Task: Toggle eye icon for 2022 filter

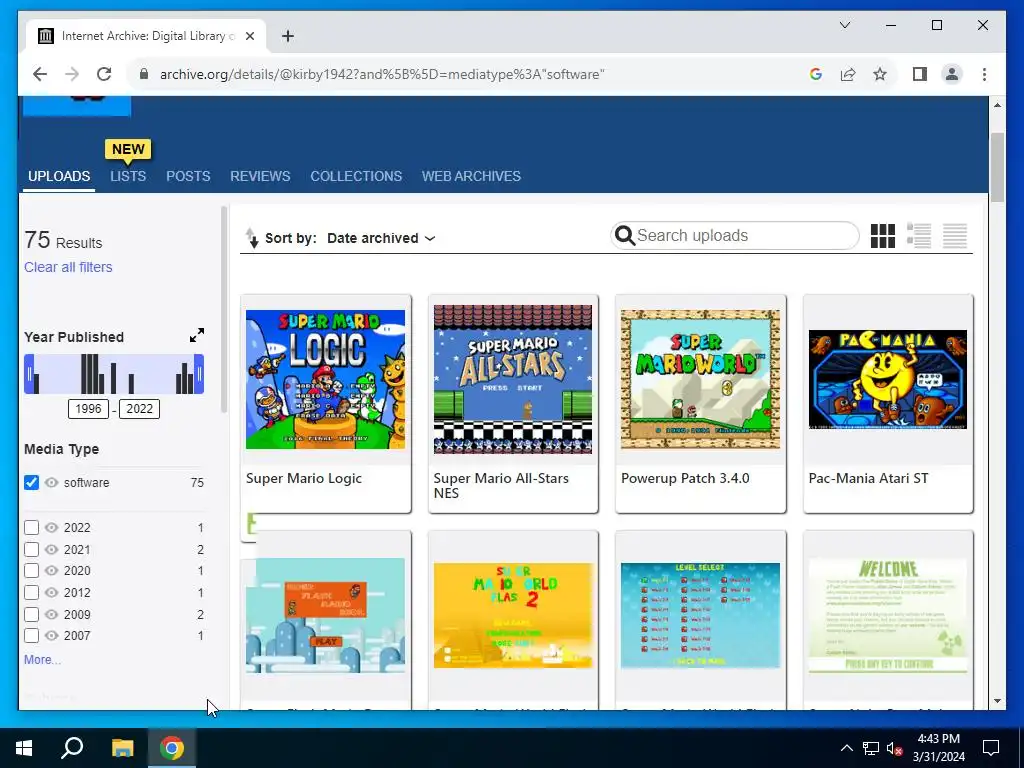Action: (x=52, y=528)
